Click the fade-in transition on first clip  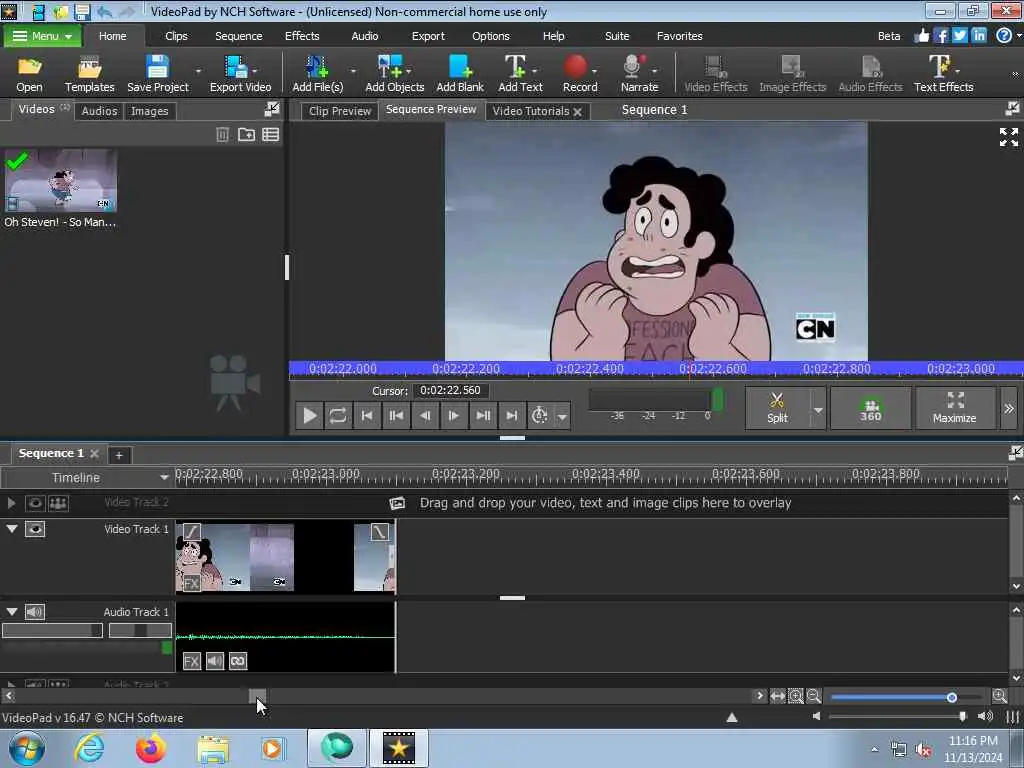(191, 532)
